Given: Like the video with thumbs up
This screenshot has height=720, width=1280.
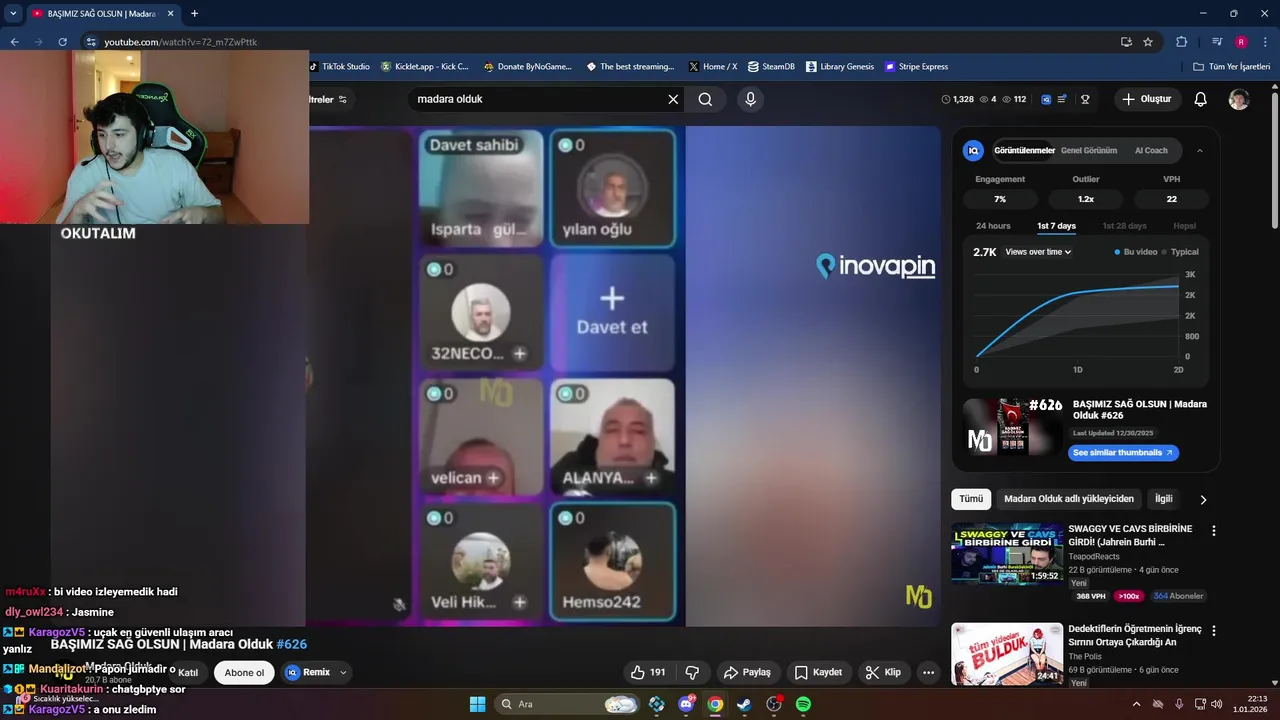Looking at the screenshot, I should tap(647, 672).
